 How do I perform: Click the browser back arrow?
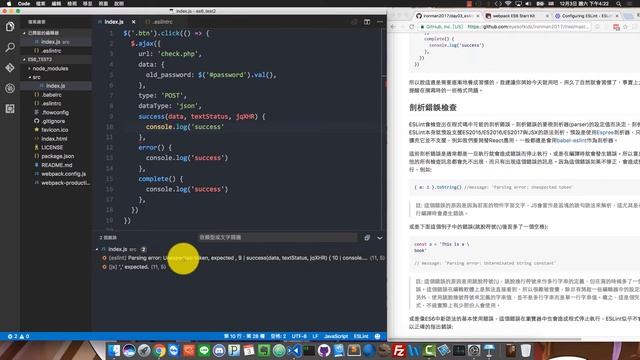tap(393, 27)
